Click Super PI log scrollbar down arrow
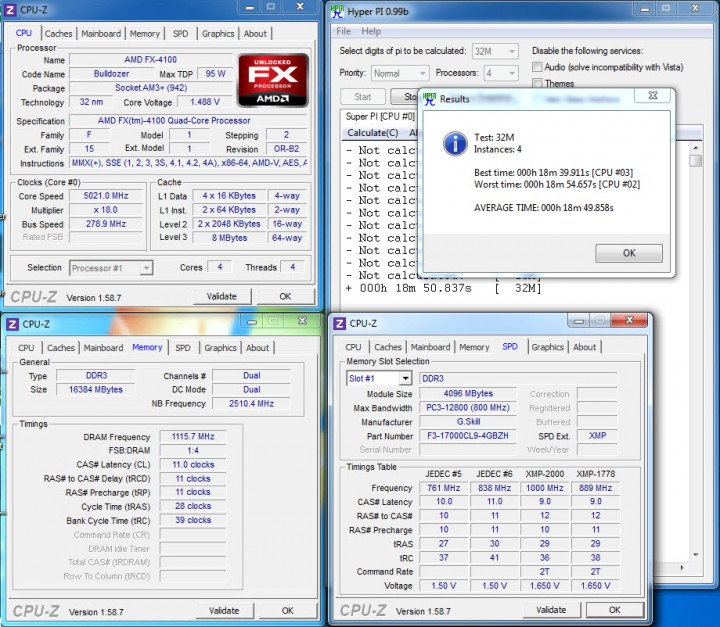 (696, 555)
